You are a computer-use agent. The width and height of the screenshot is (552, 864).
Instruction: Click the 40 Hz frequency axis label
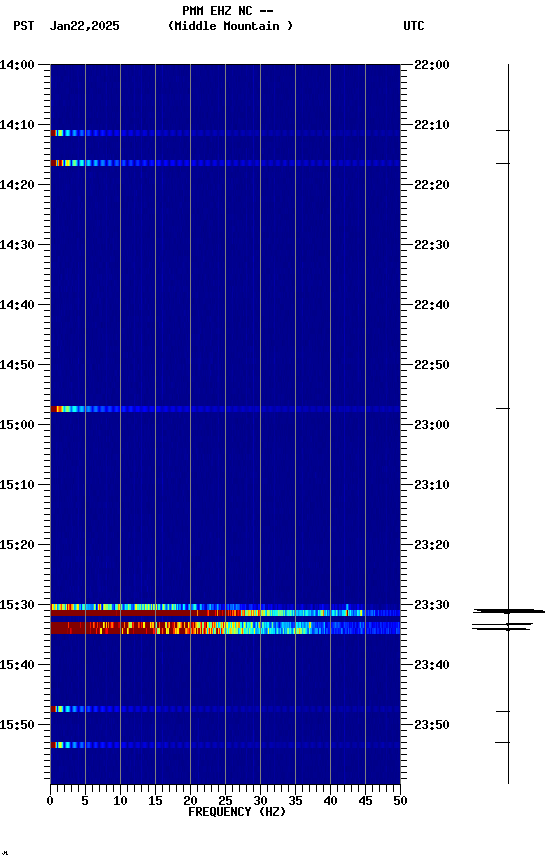330,801
